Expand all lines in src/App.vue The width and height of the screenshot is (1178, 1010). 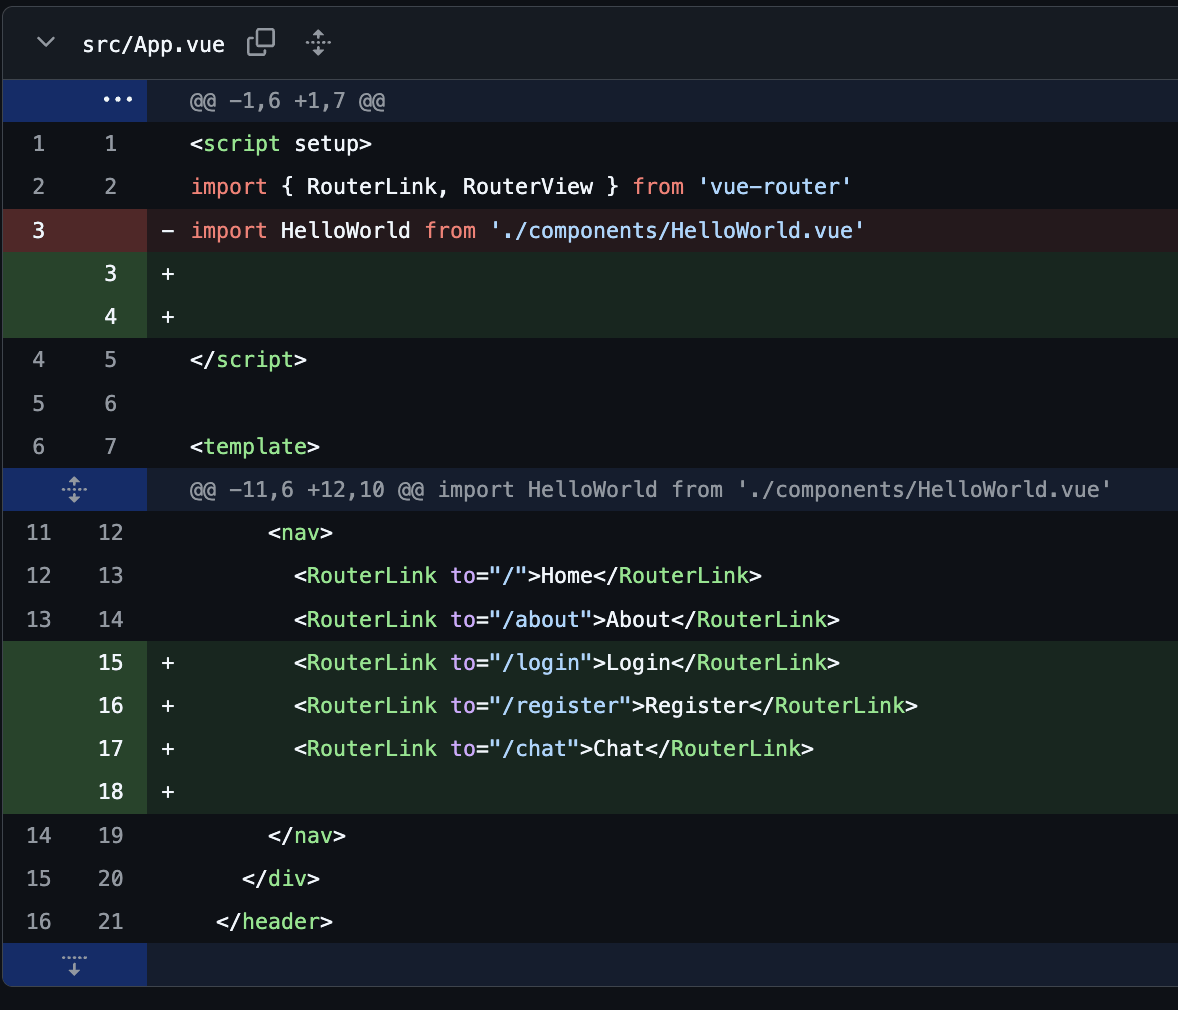(x=318, y=43)
